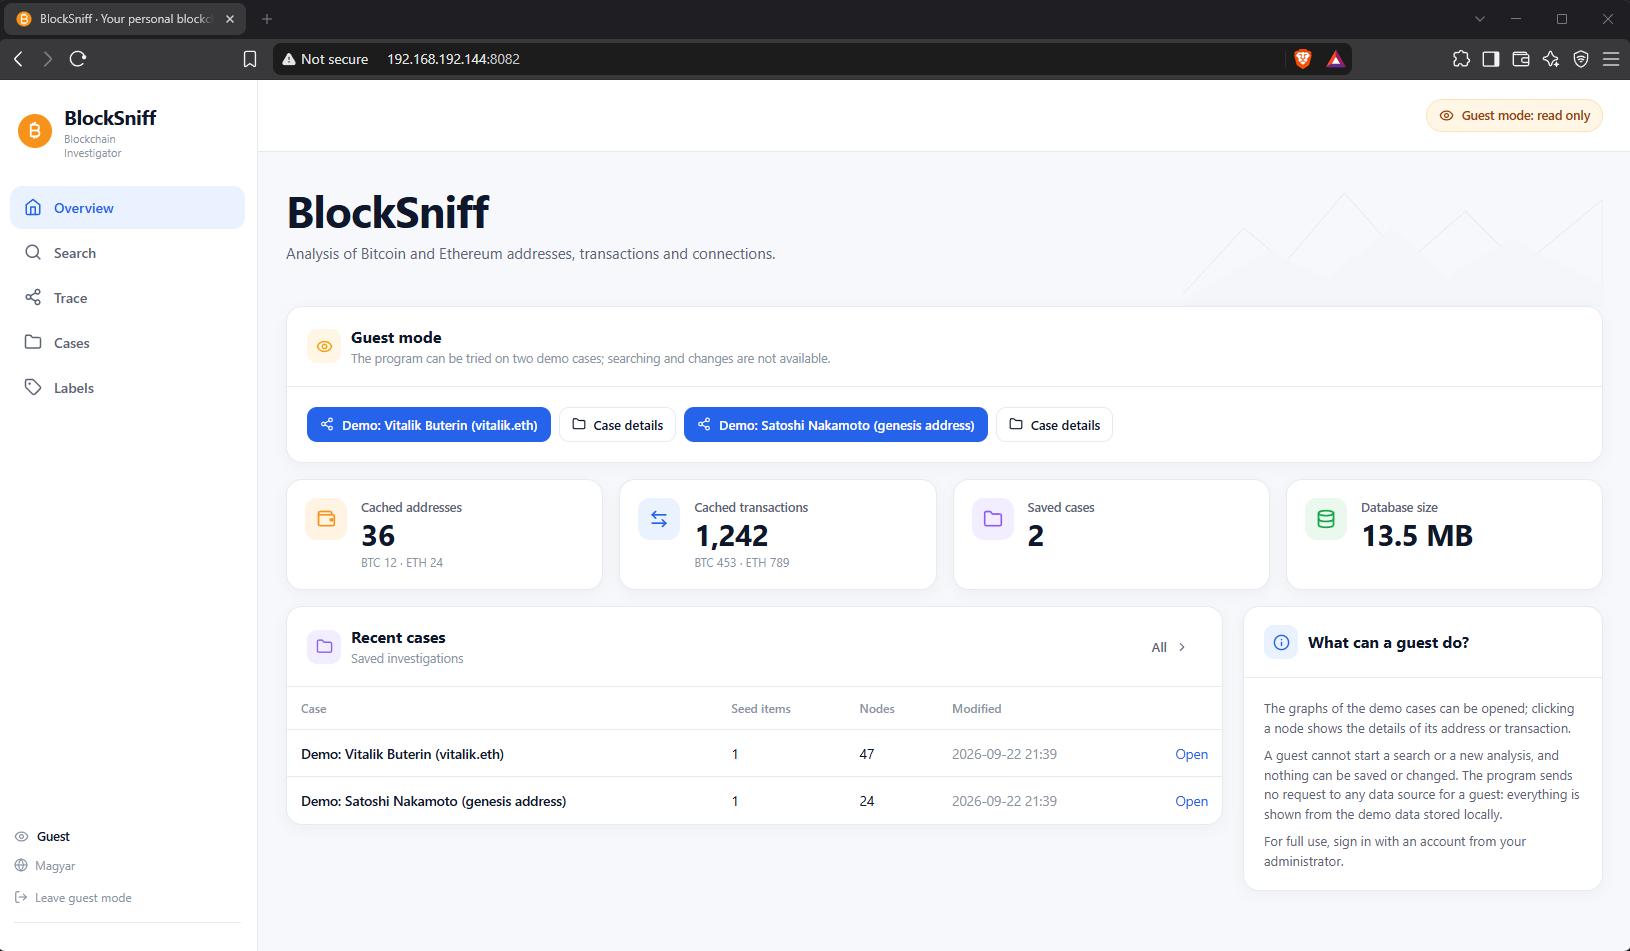
Task: Open the Trace section
Action: click(x=127, y=298)
